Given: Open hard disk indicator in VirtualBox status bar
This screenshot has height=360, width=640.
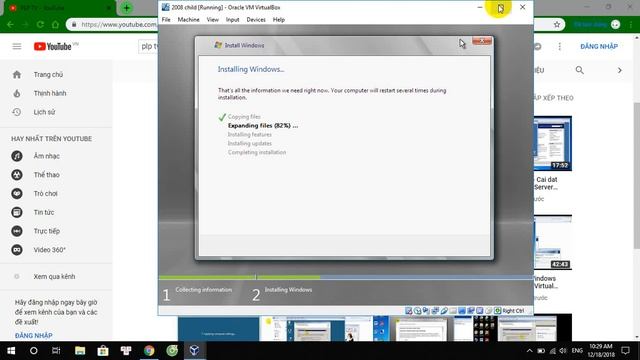Looking at the screenshot, I should point(408,311).
